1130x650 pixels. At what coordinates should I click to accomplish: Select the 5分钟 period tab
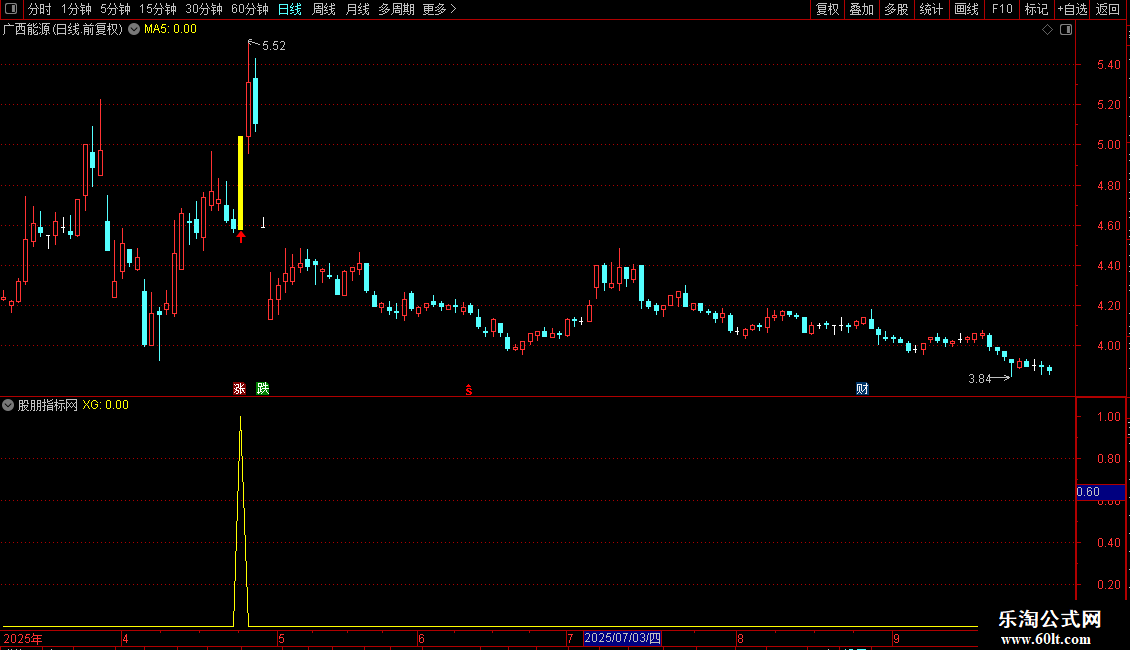(115, 9)
